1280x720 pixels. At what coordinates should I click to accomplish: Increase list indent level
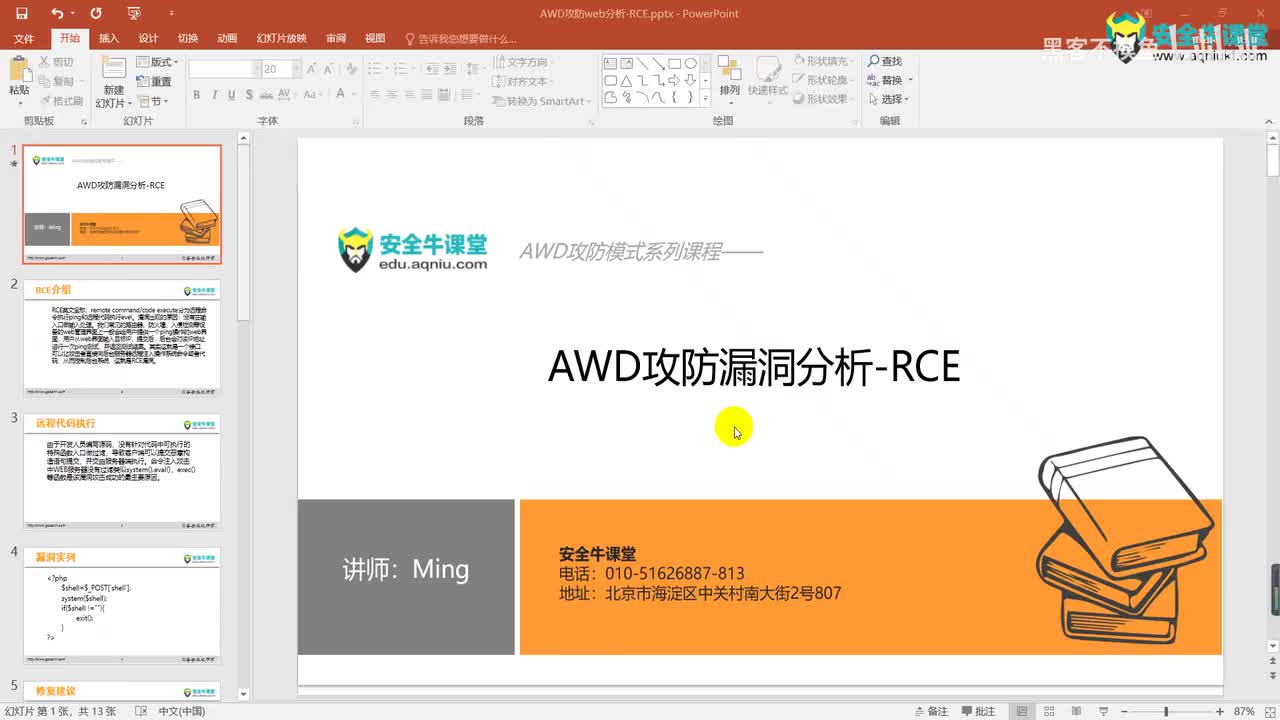pyautogui.click(x=449, y=69)
